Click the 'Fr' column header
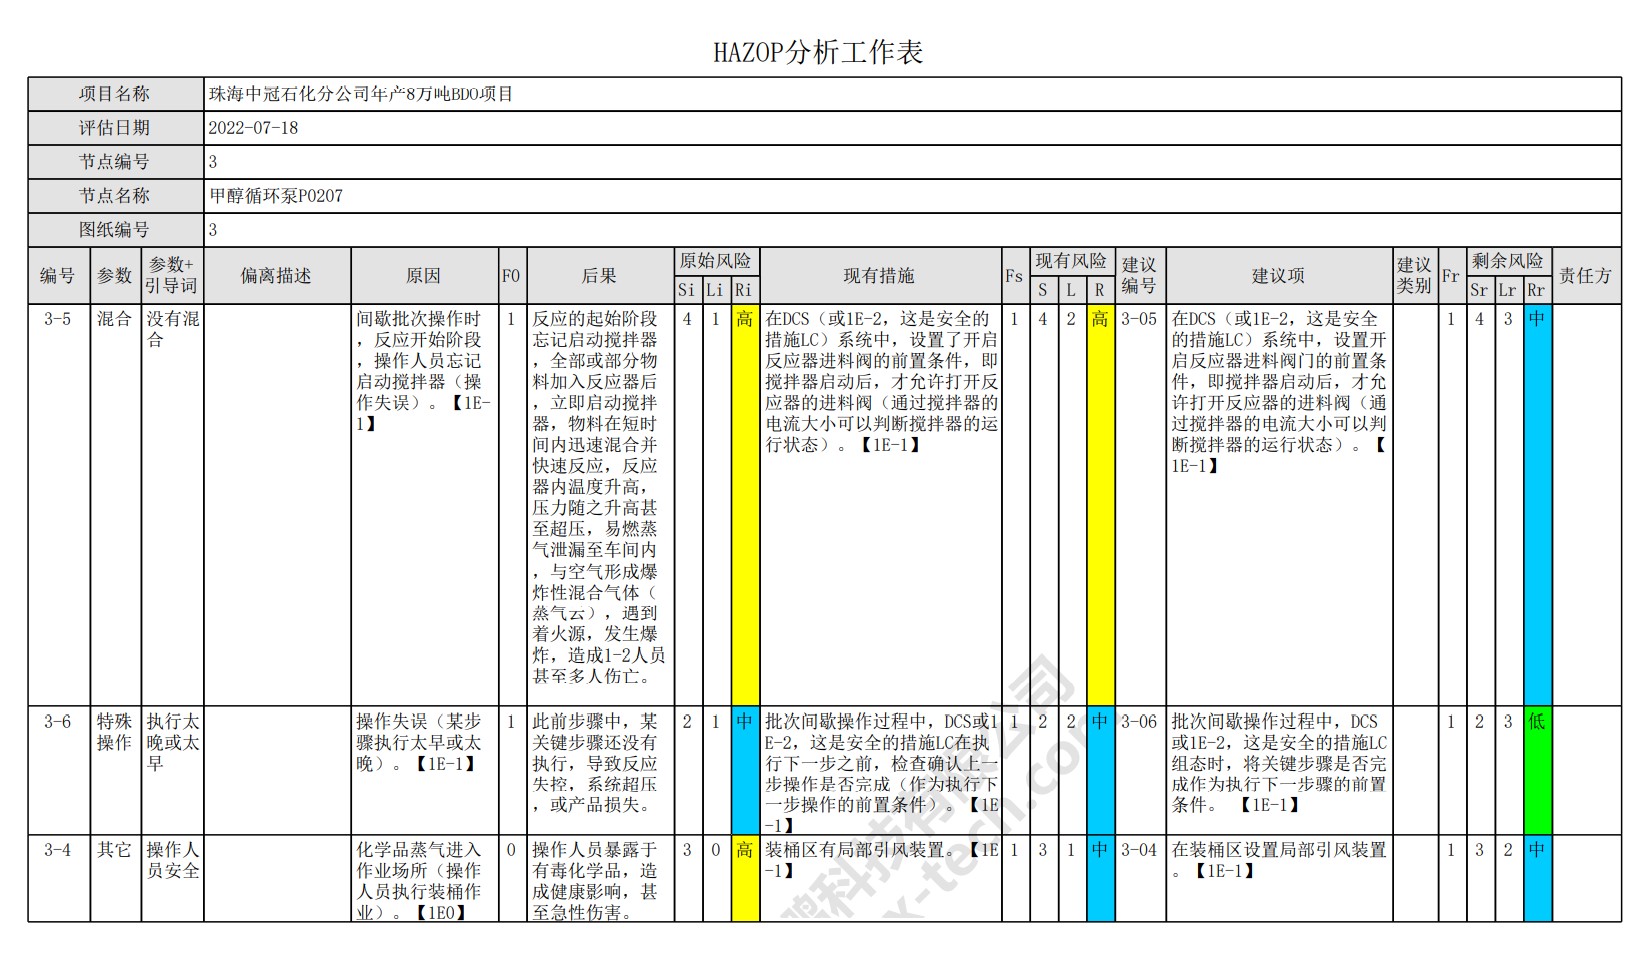 pos(1451,276)
